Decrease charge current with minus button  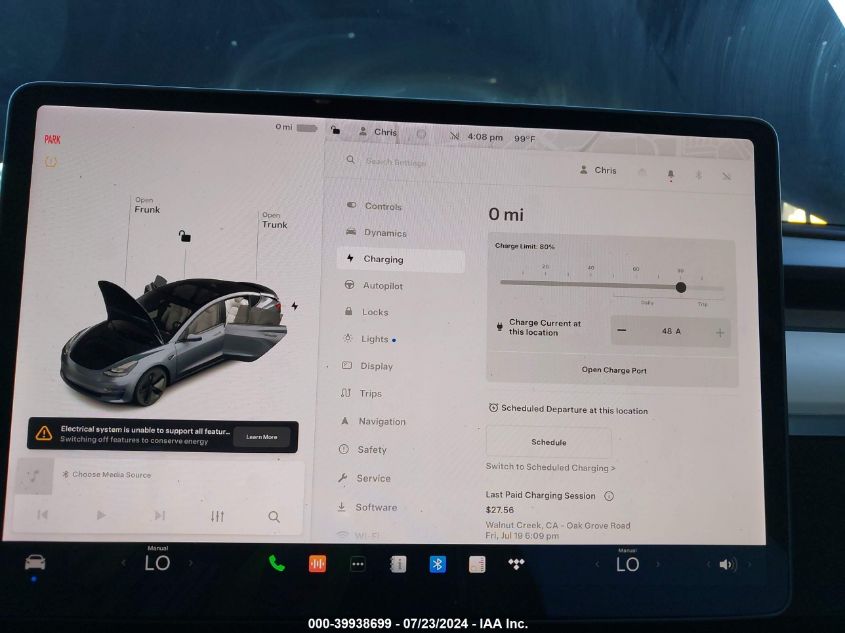pos(622,331)
